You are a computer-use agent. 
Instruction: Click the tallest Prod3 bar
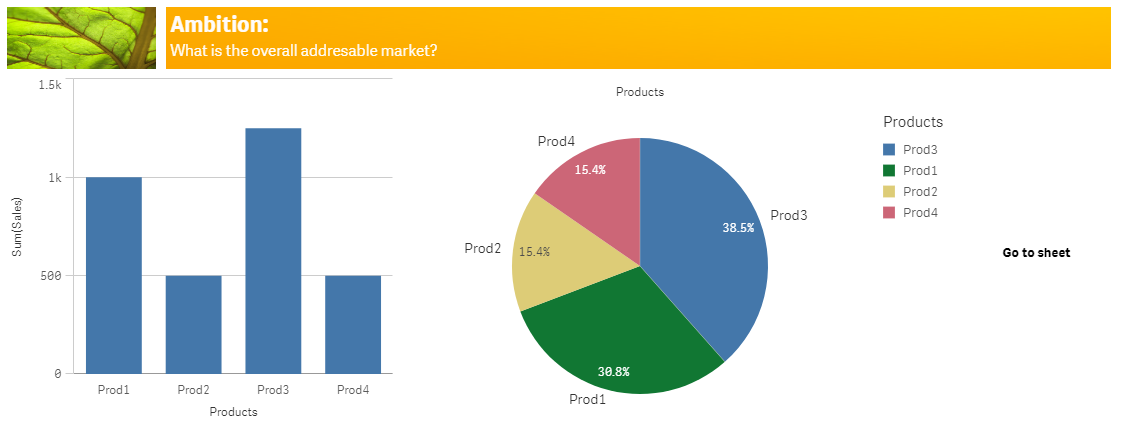[x=273, y=250]
